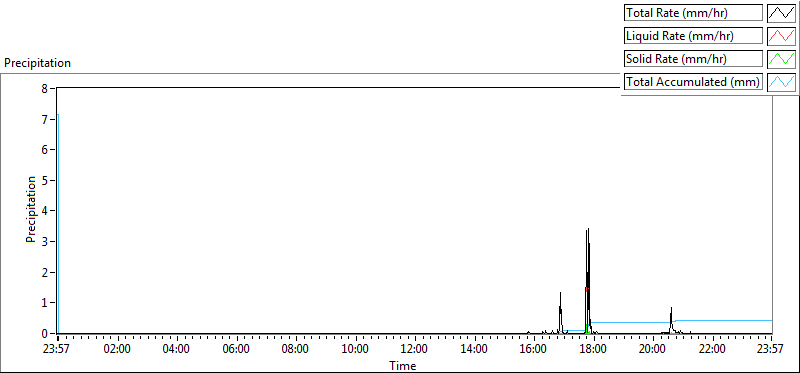The image size is (800, 373).
Task: Click the Total Accumulated blue line icon
Action: [x=782, y=82]
